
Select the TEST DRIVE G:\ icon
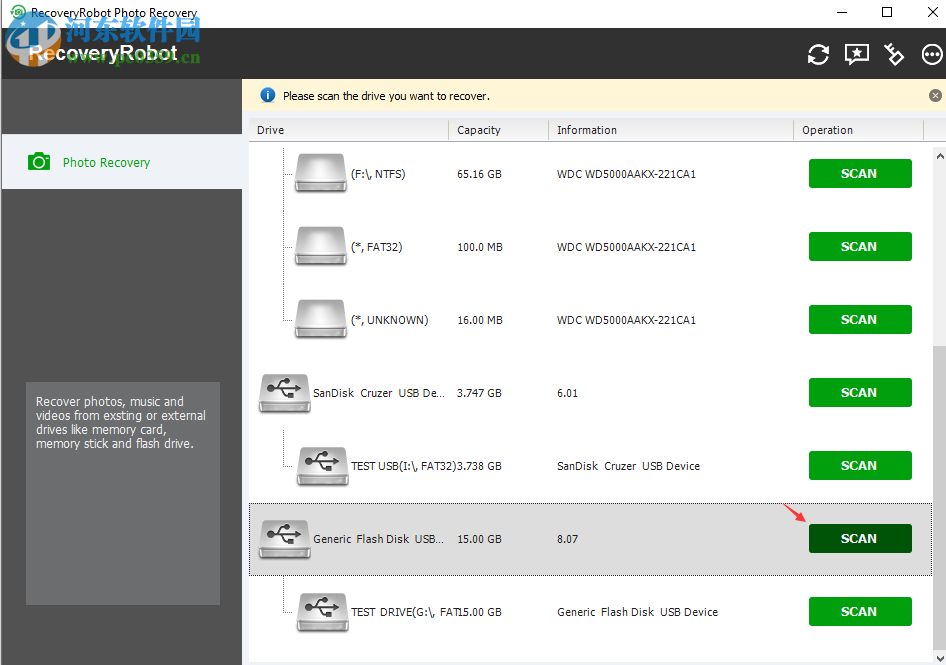[x=322, y=612]
